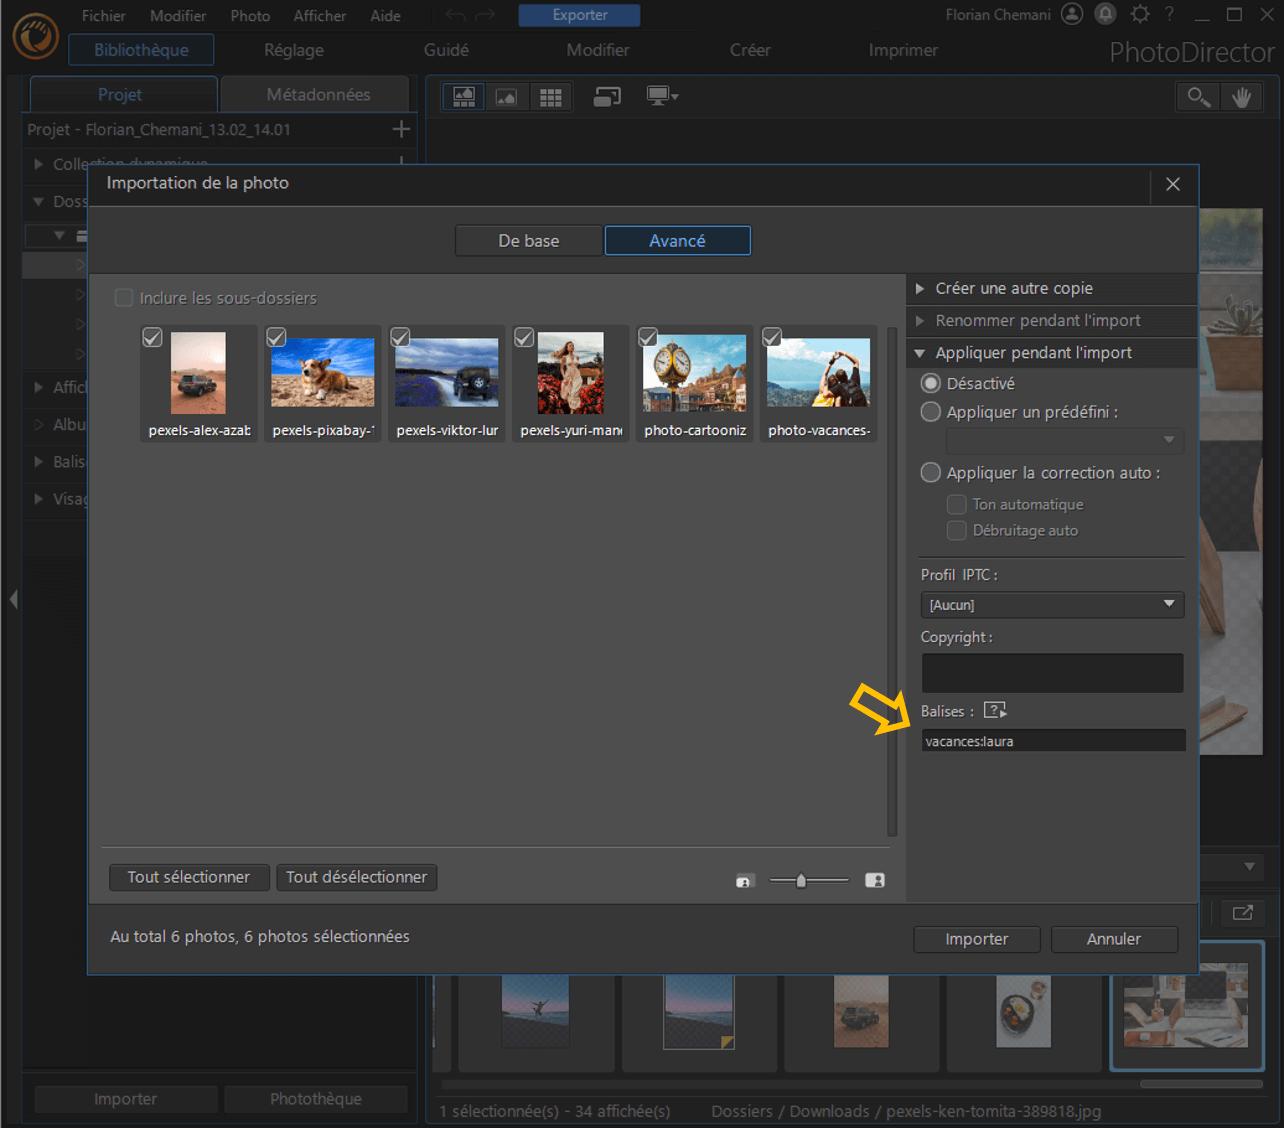Click the large thumbnail size icon
Screen dimensions: 1284x1128
(874, 881)
